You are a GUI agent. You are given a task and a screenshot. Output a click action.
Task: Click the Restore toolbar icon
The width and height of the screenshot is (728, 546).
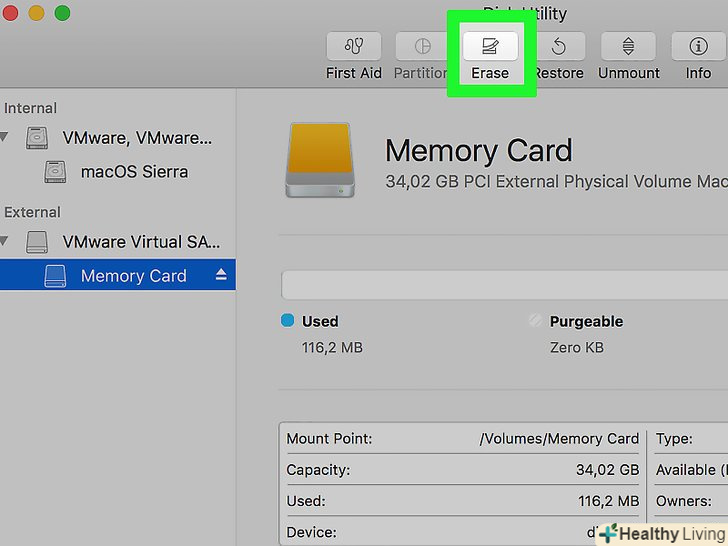point(558,46)
